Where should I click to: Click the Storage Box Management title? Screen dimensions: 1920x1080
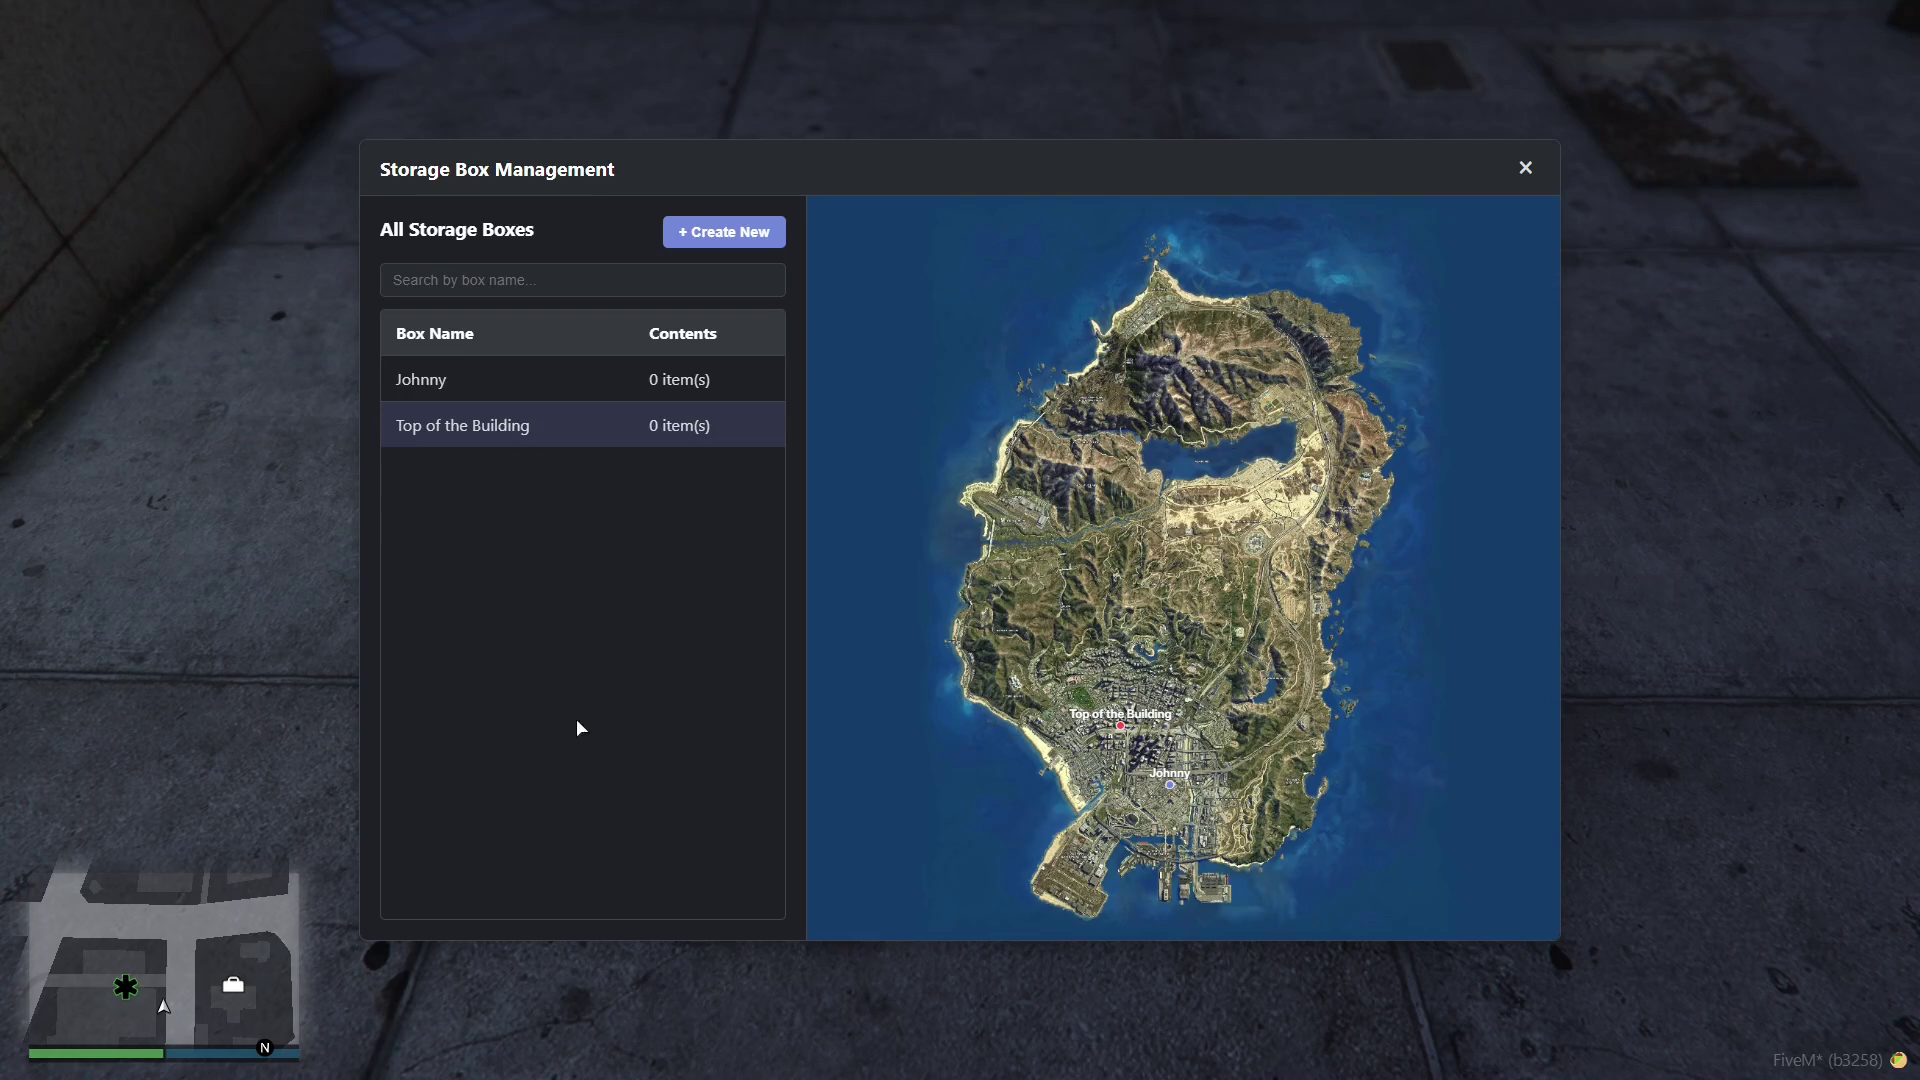(x=497, y=170)
